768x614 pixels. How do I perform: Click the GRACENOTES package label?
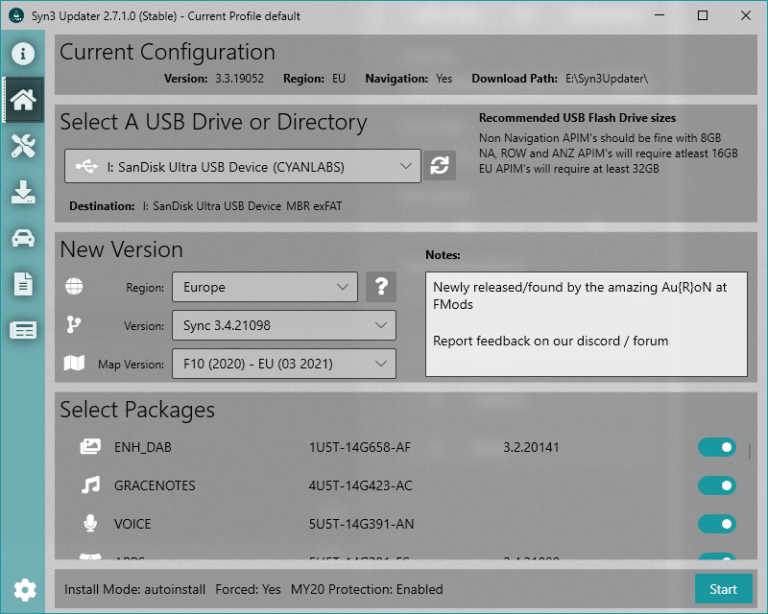tap(154, 485)
